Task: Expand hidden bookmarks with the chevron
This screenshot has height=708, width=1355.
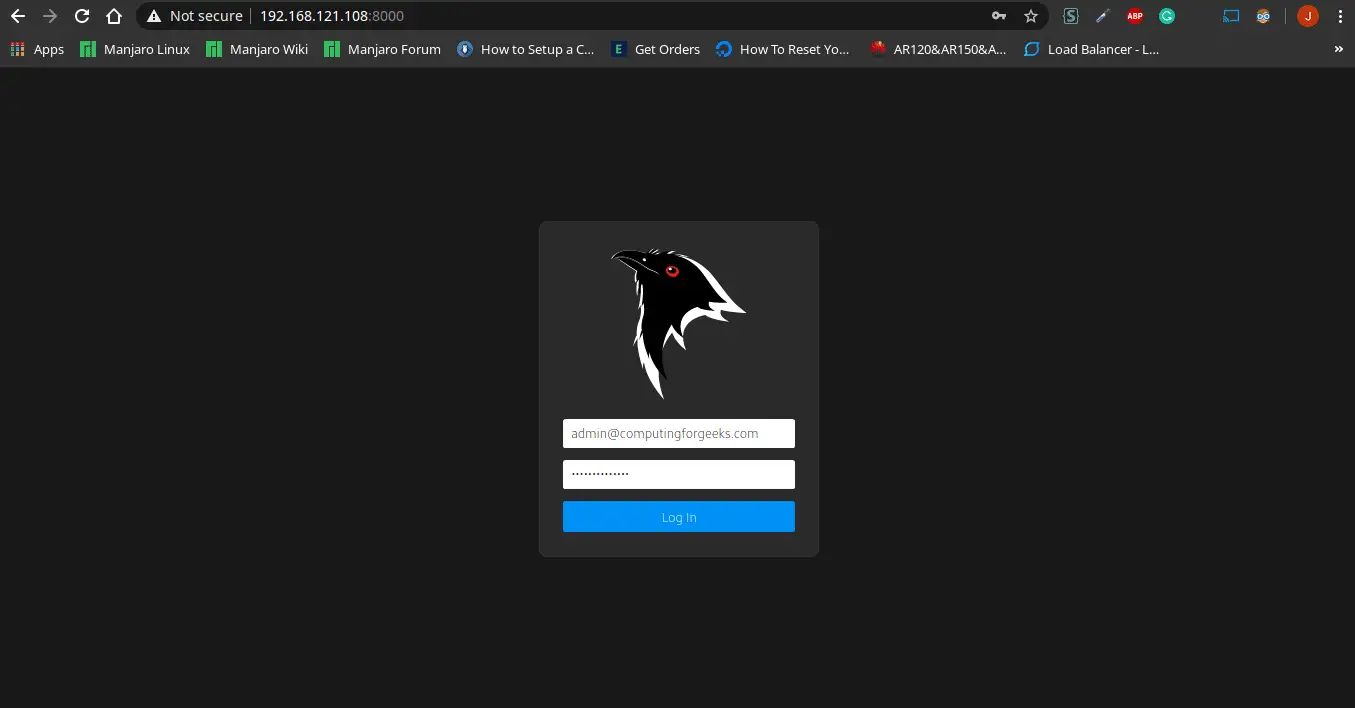Action: click(1339, 48)
